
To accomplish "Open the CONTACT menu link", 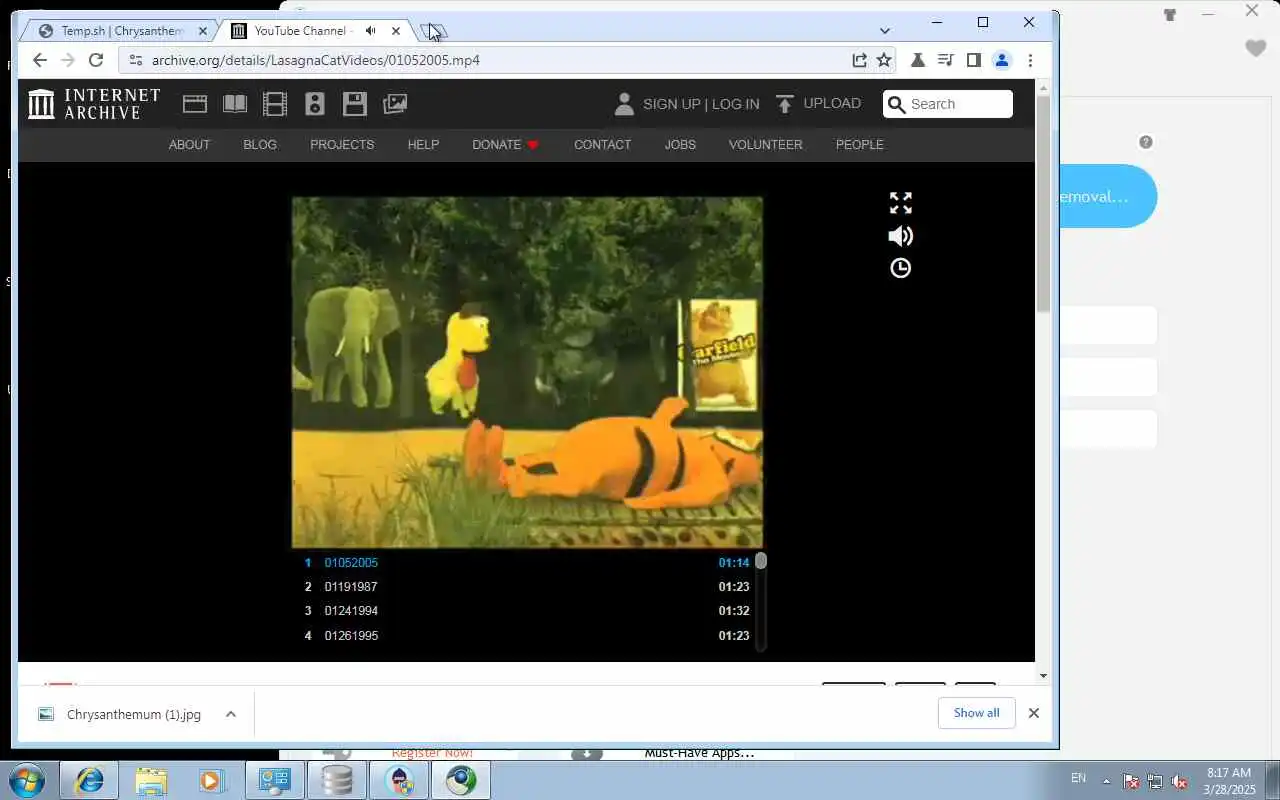I will (x=602, y=145).
